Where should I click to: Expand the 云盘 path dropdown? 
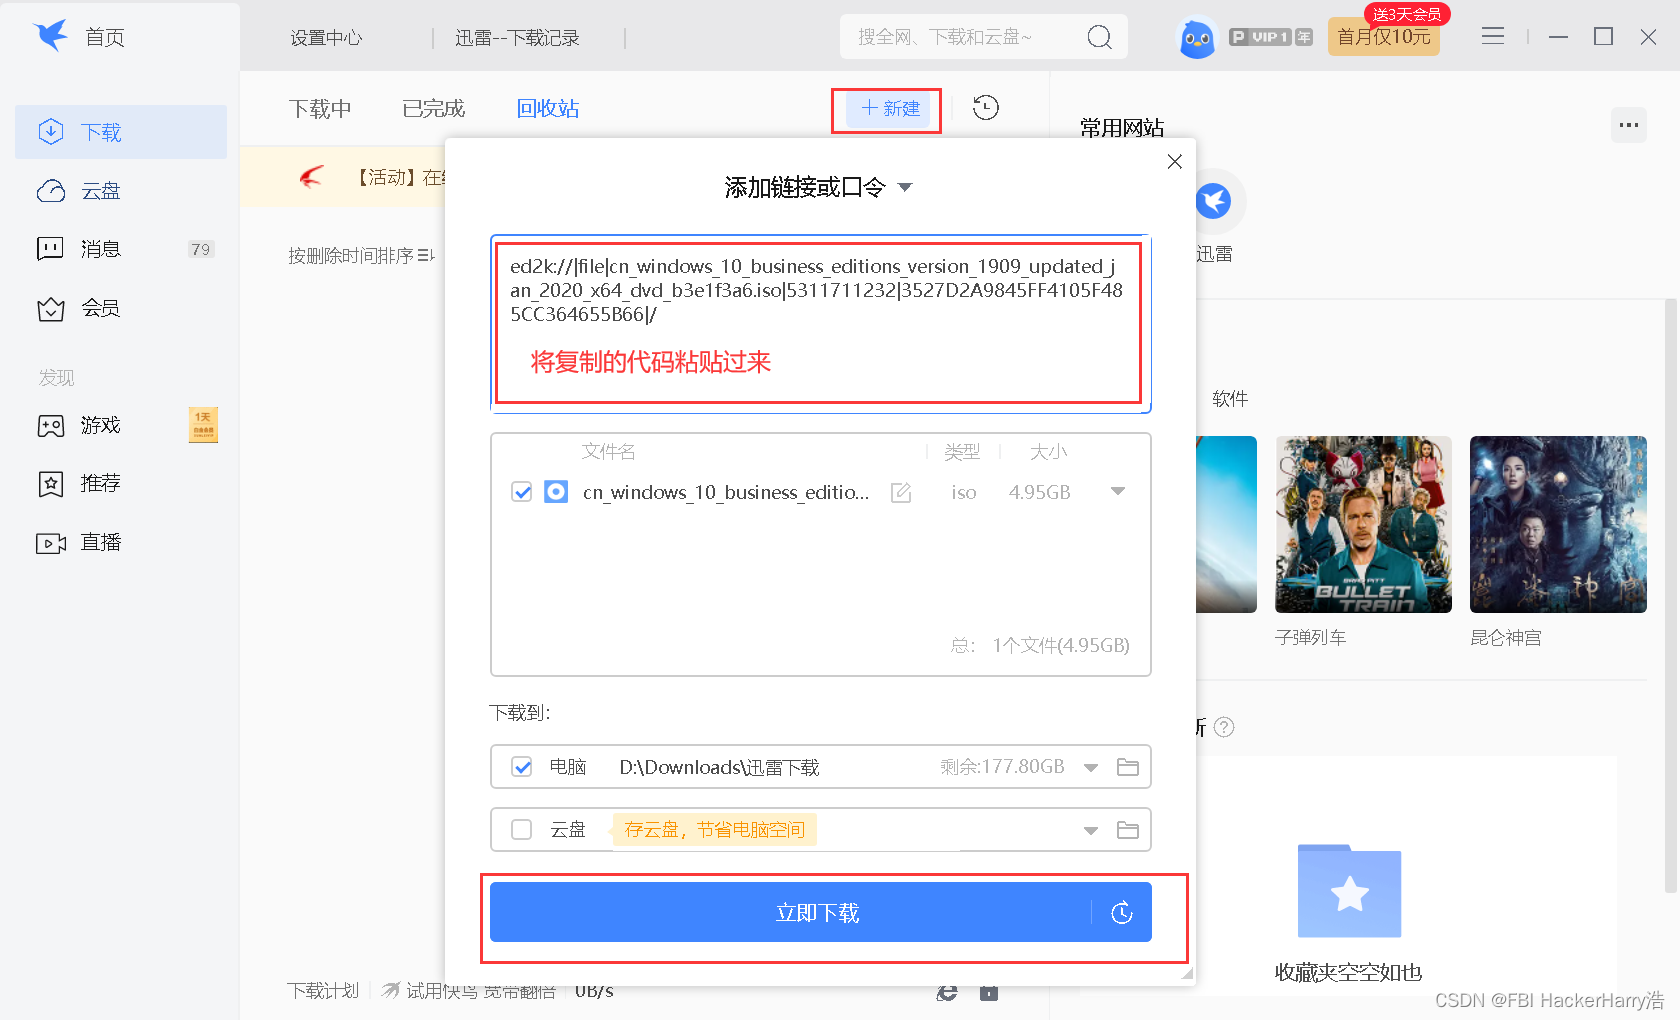tap(1091, 831)
